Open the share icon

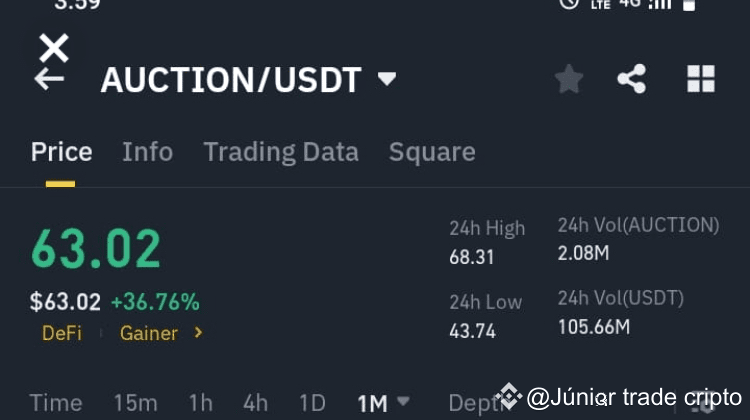pos(631,79)
